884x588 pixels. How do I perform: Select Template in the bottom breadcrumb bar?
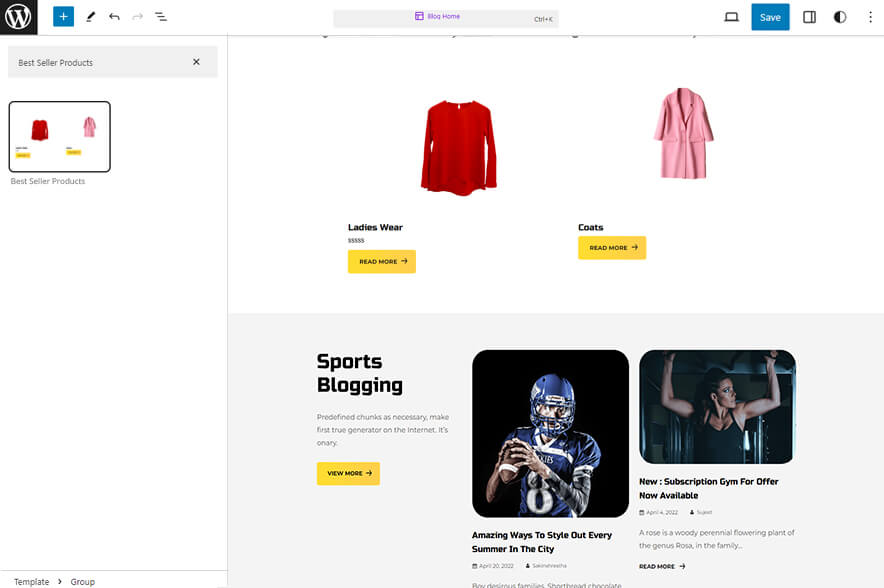(30, 581)
